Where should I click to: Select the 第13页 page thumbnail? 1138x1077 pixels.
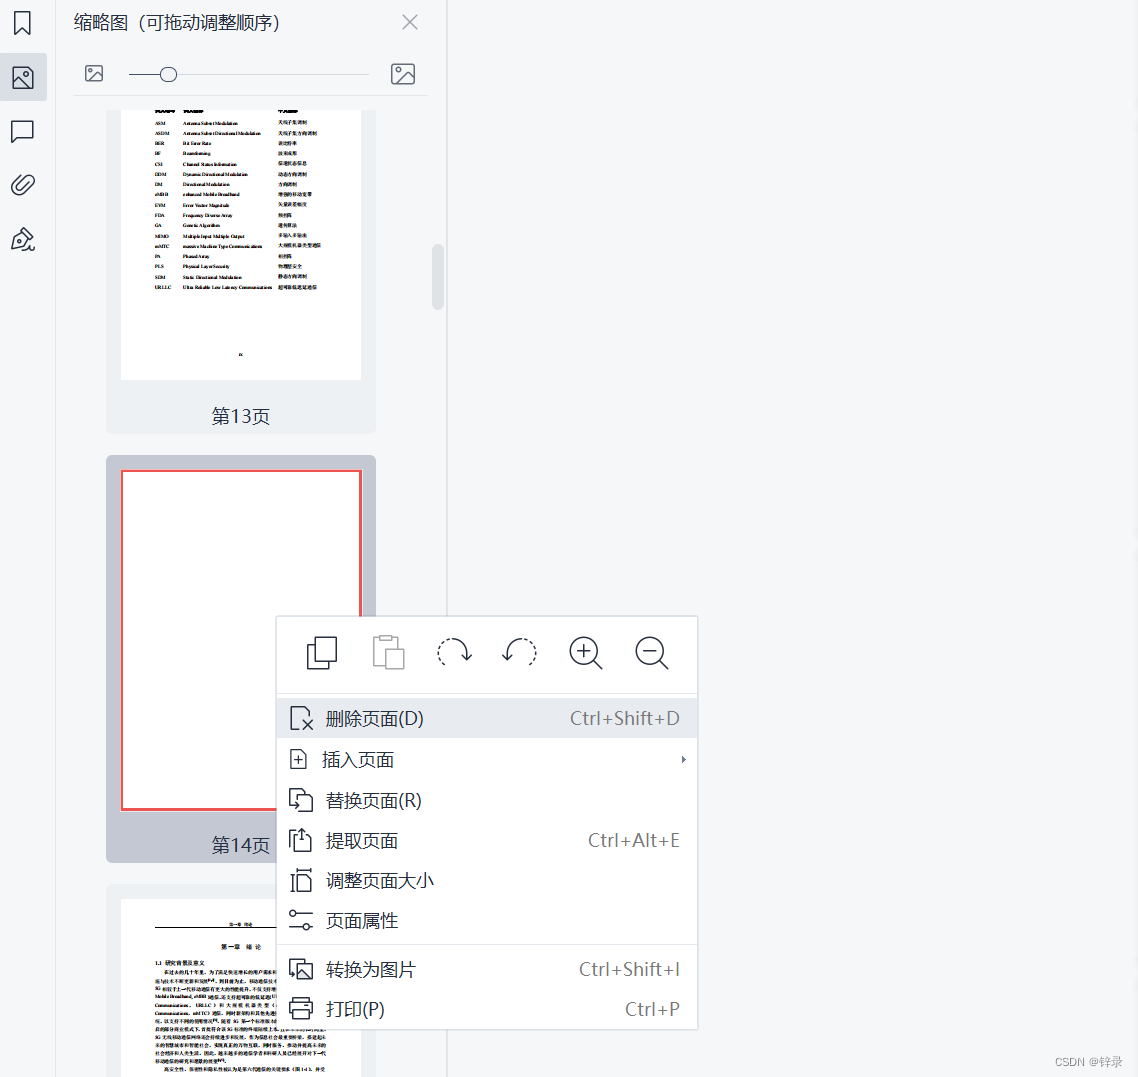(240, 243)
